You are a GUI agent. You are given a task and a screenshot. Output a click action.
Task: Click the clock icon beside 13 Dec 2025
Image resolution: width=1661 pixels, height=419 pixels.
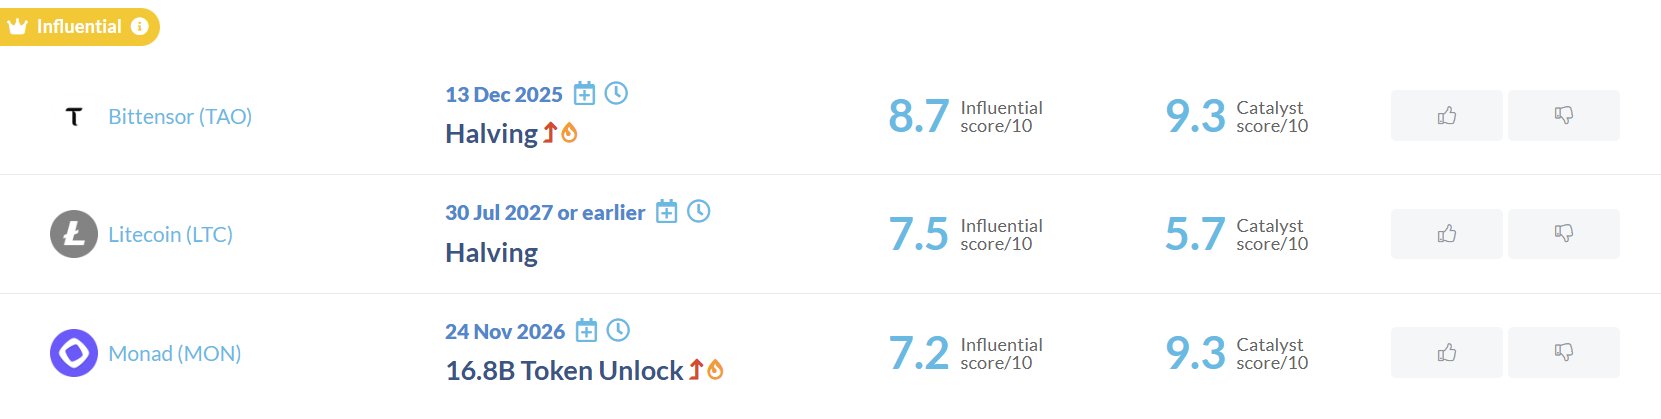click(x=616, y=93)
